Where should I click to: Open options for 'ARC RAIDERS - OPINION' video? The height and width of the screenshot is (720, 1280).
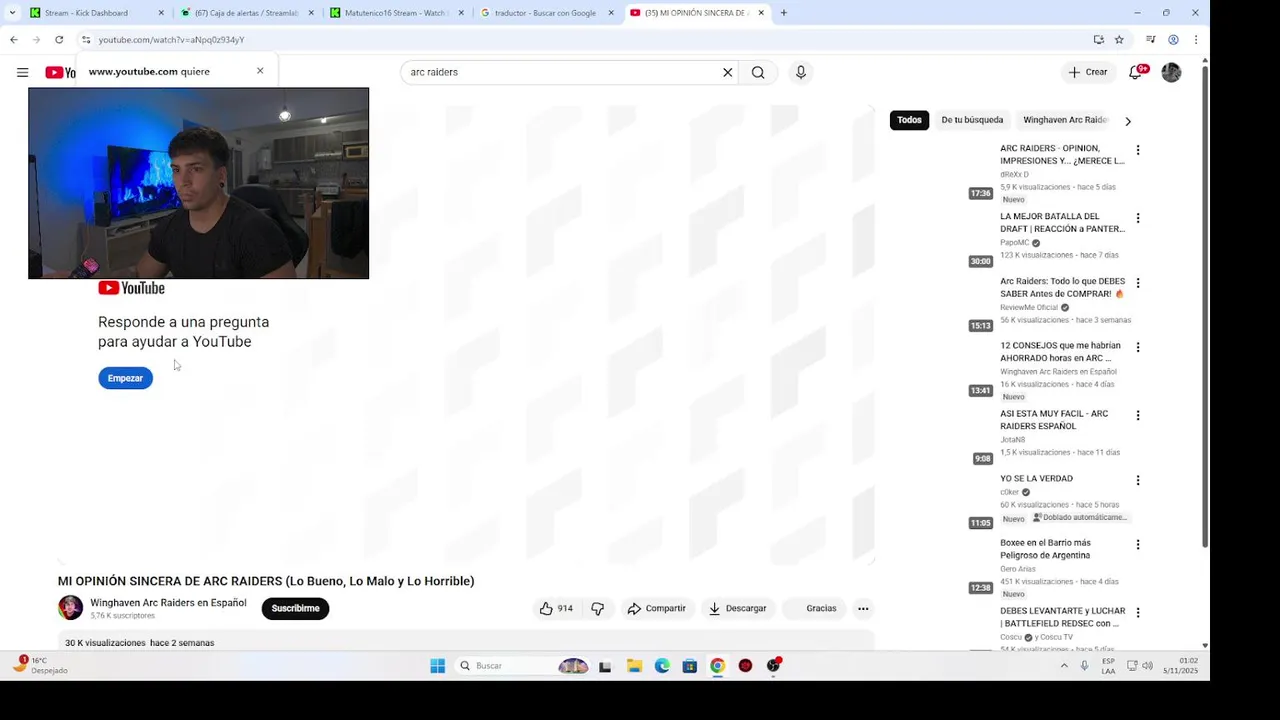tap(1137, 150)
